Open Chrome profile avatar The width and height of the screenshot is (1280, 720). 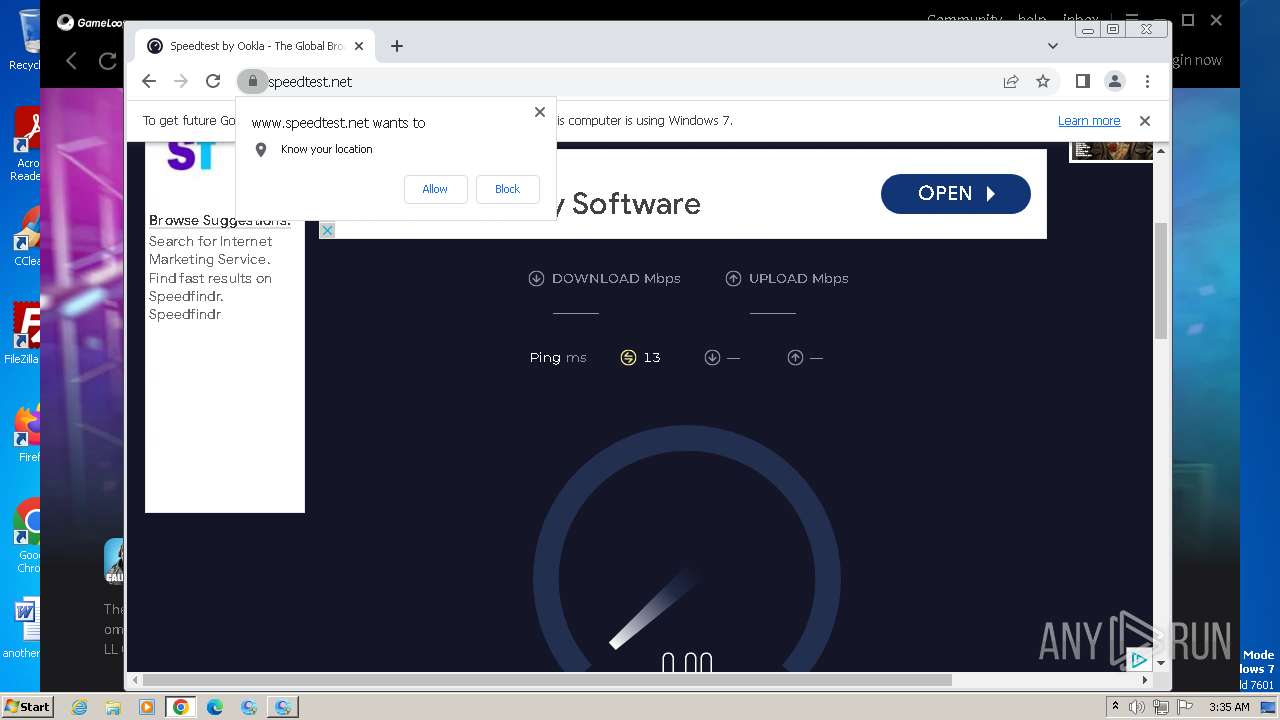point(1114,81)
